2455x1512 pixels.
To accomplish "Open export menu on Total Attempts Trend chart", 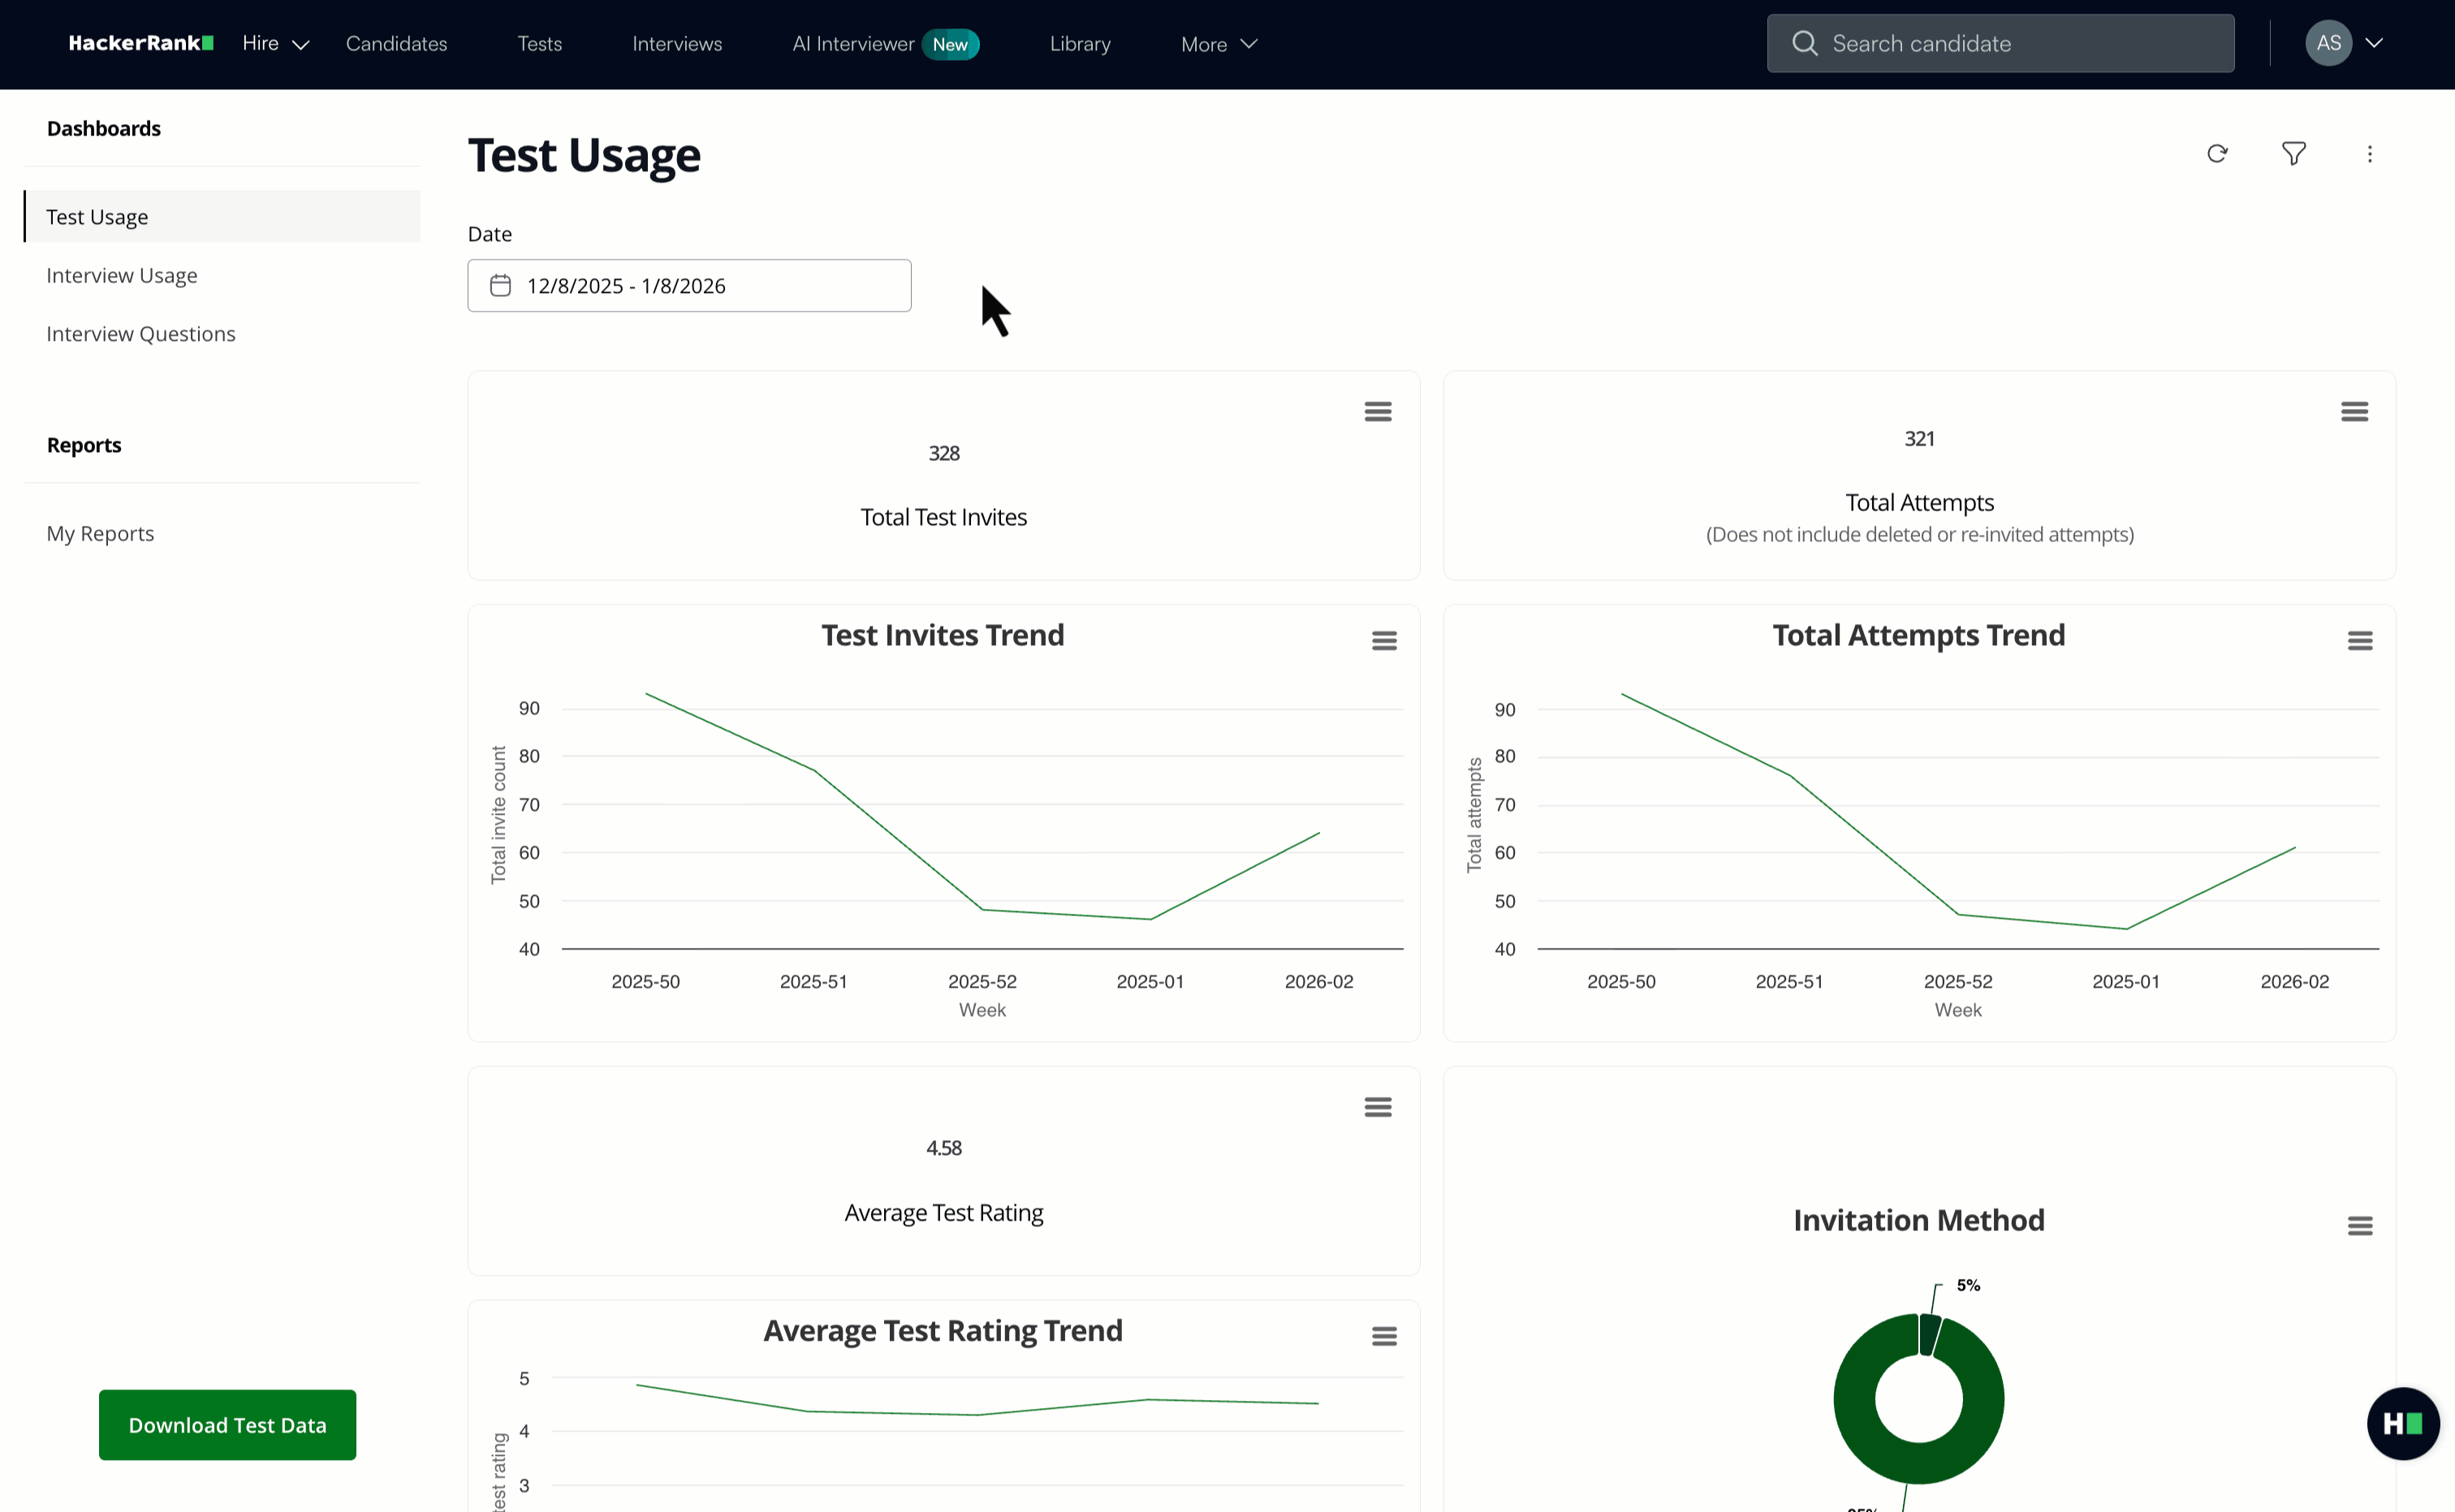I will point(2360,640).
